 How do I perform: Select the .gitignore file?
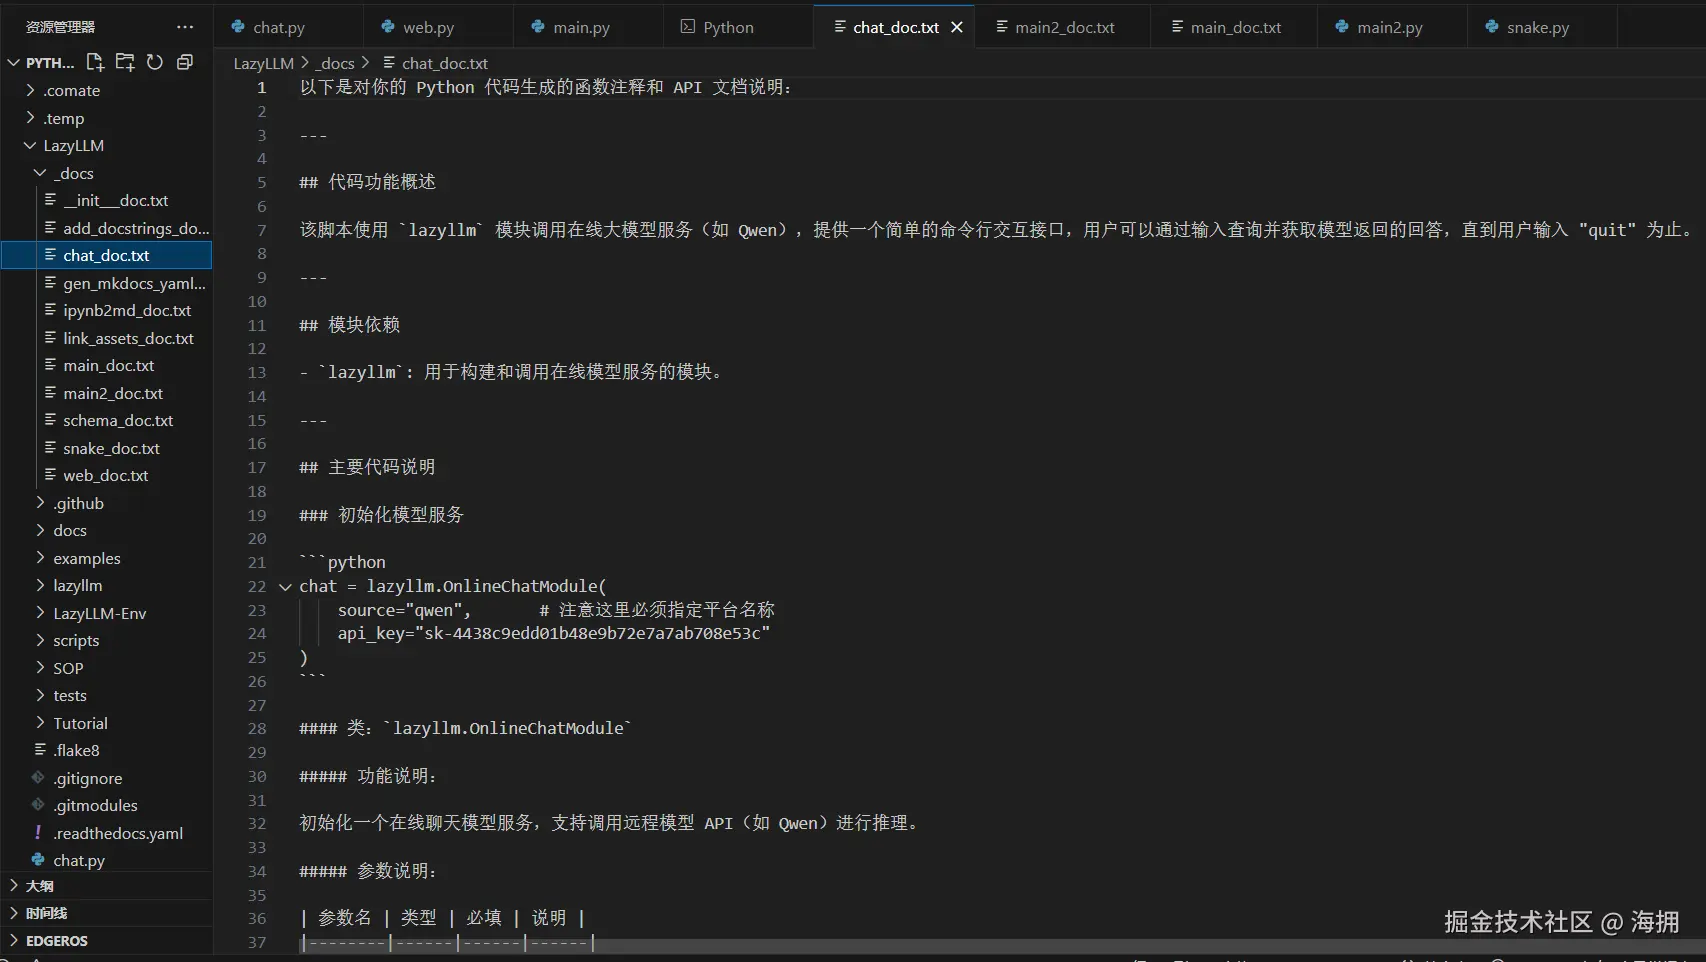click(88, 777)
